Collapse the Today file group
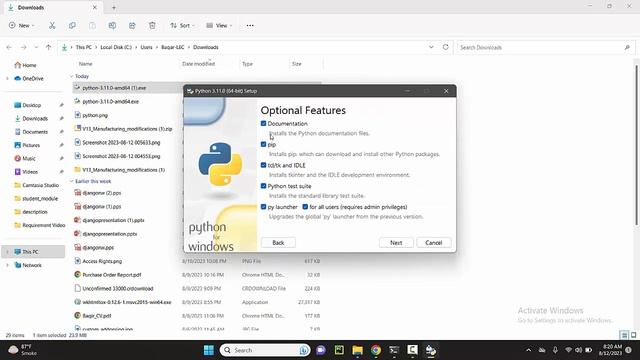 point(71,76)
